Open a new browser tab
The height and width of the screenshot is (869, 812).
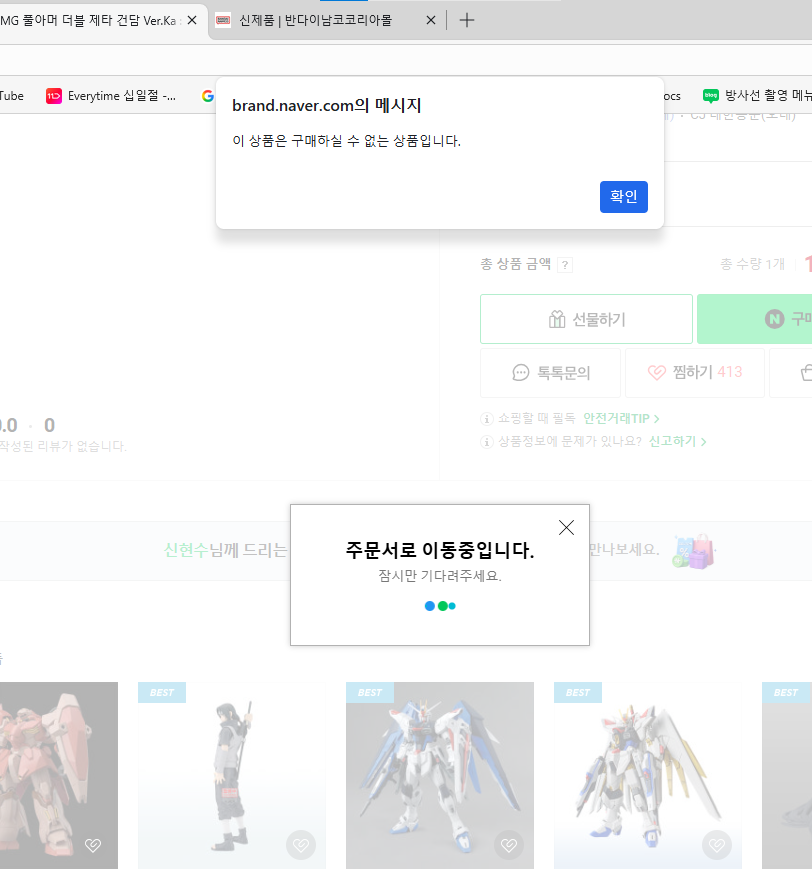click(466, 20)
